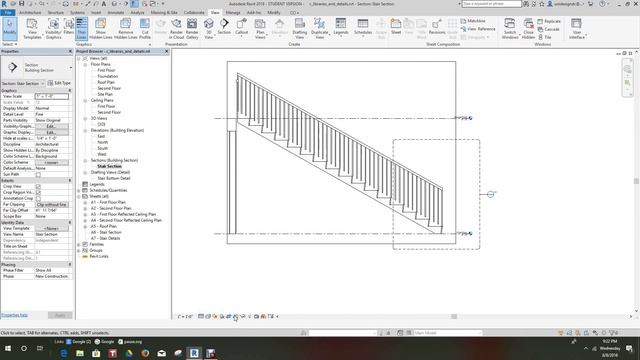This screenshot has height=360, width=640.
Task: Click the Matchline tool
Action: tap(473, 21)
